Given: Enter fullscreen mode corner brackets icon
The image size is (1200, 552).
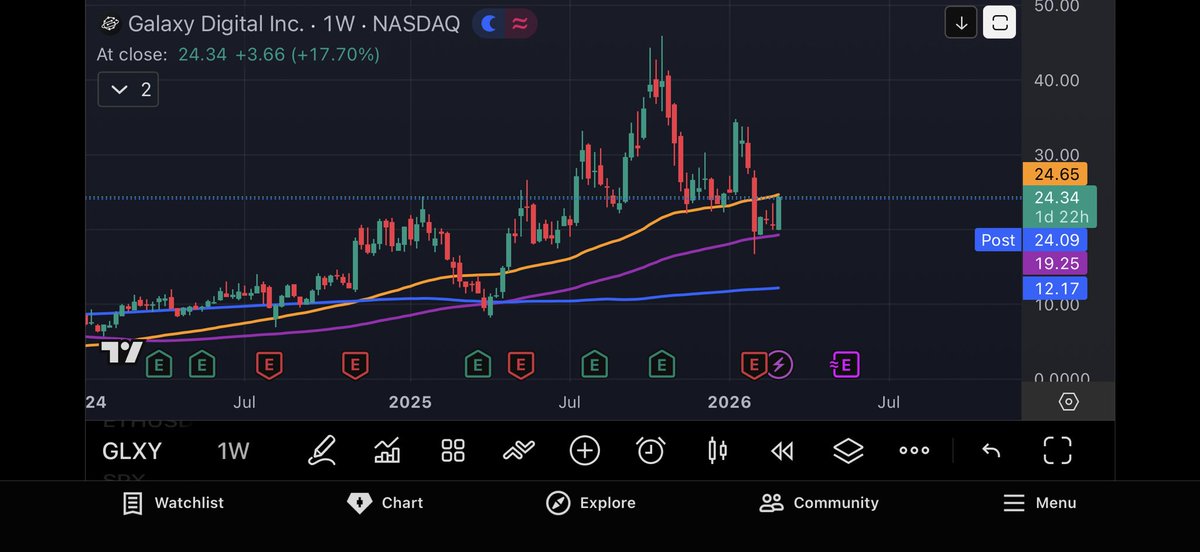Looking at the screenshot, I should click(1057, 451).
